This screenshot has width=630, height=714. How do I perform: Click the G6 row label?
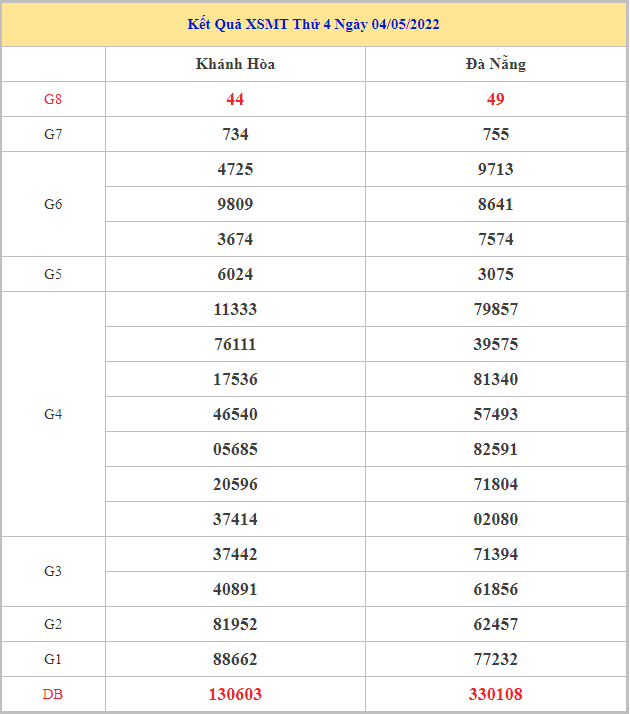coord(53,204)
